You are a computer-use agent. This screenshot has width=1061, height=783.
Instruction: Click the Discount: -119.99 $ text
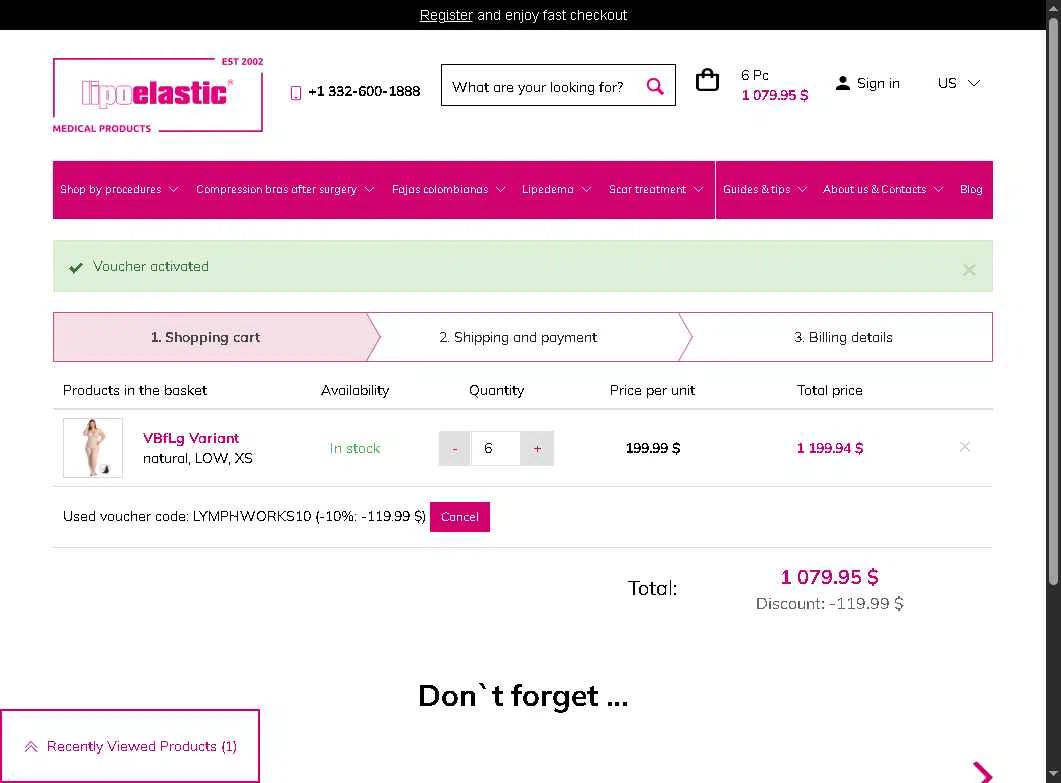830,604
